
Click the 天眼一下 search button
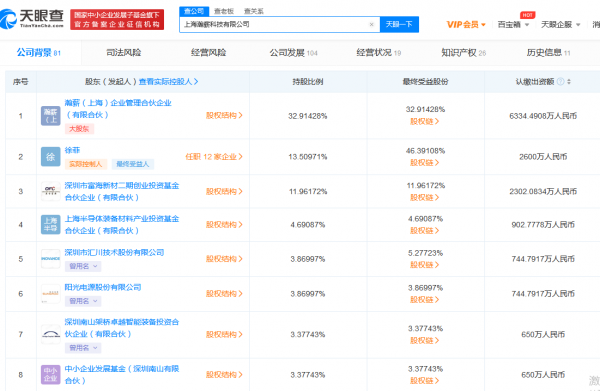[x=399, y=24]
